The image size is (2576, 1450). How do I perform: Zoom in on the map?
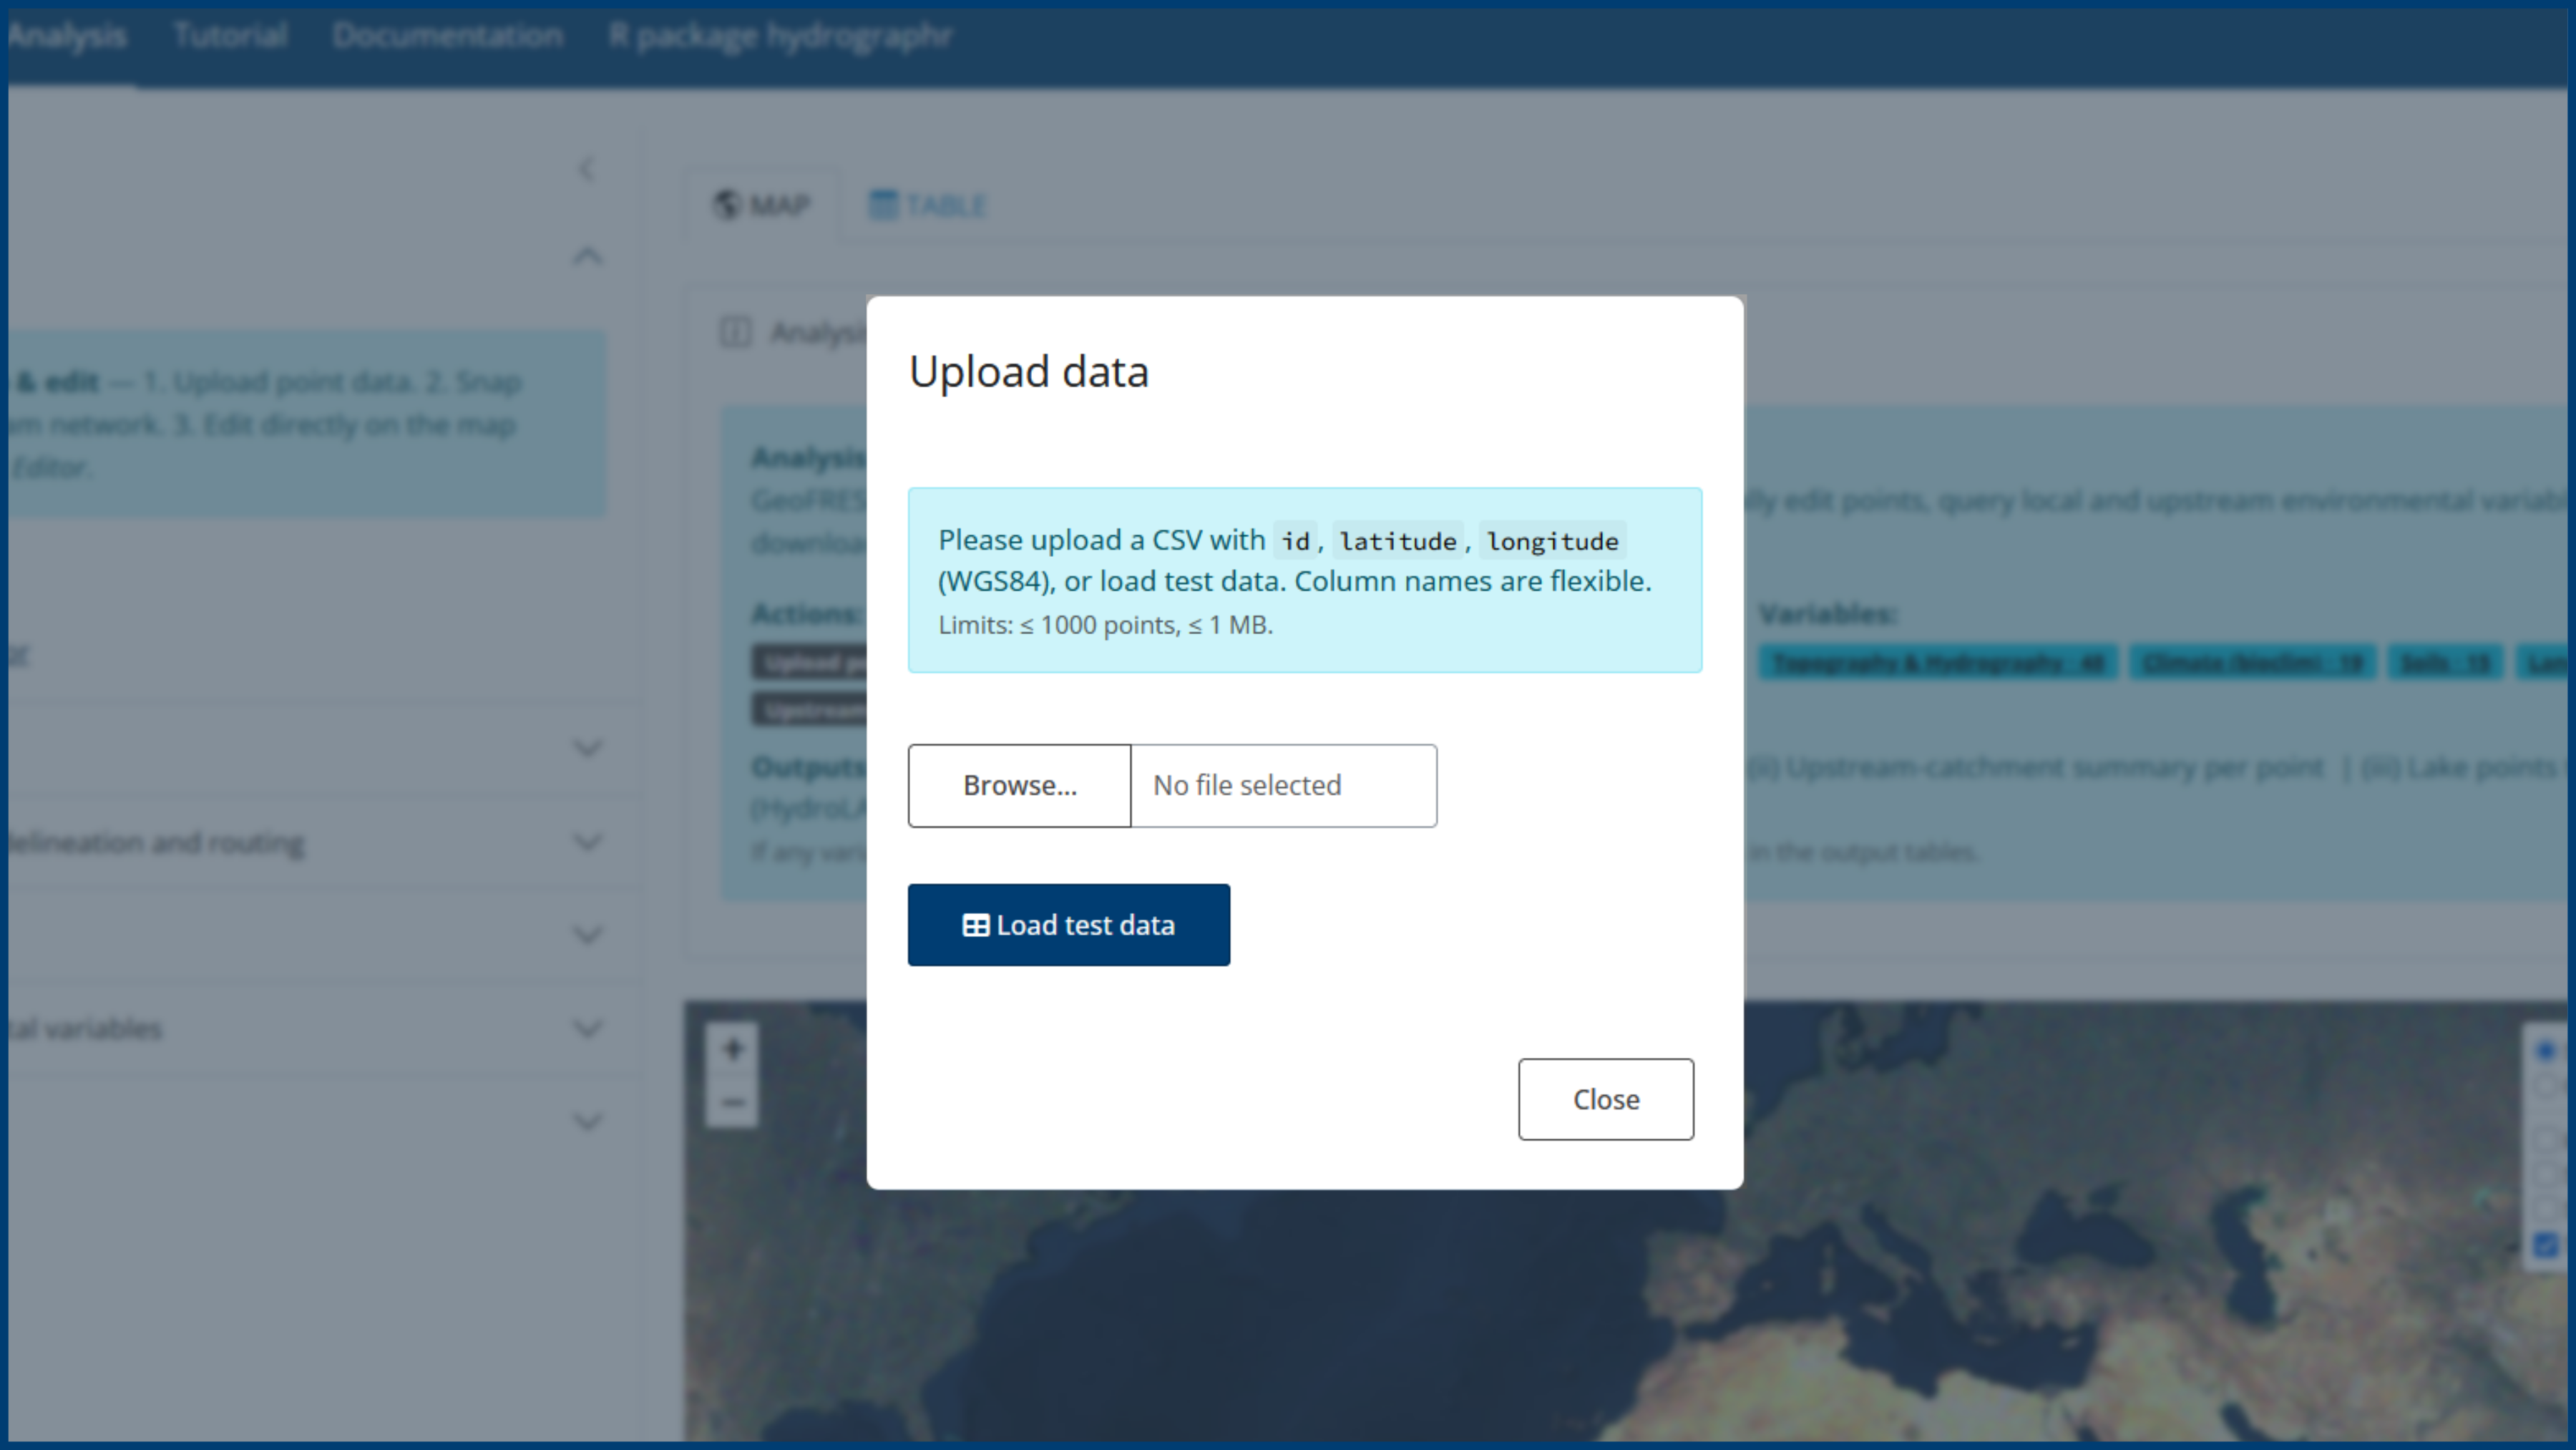point(732,1049)
